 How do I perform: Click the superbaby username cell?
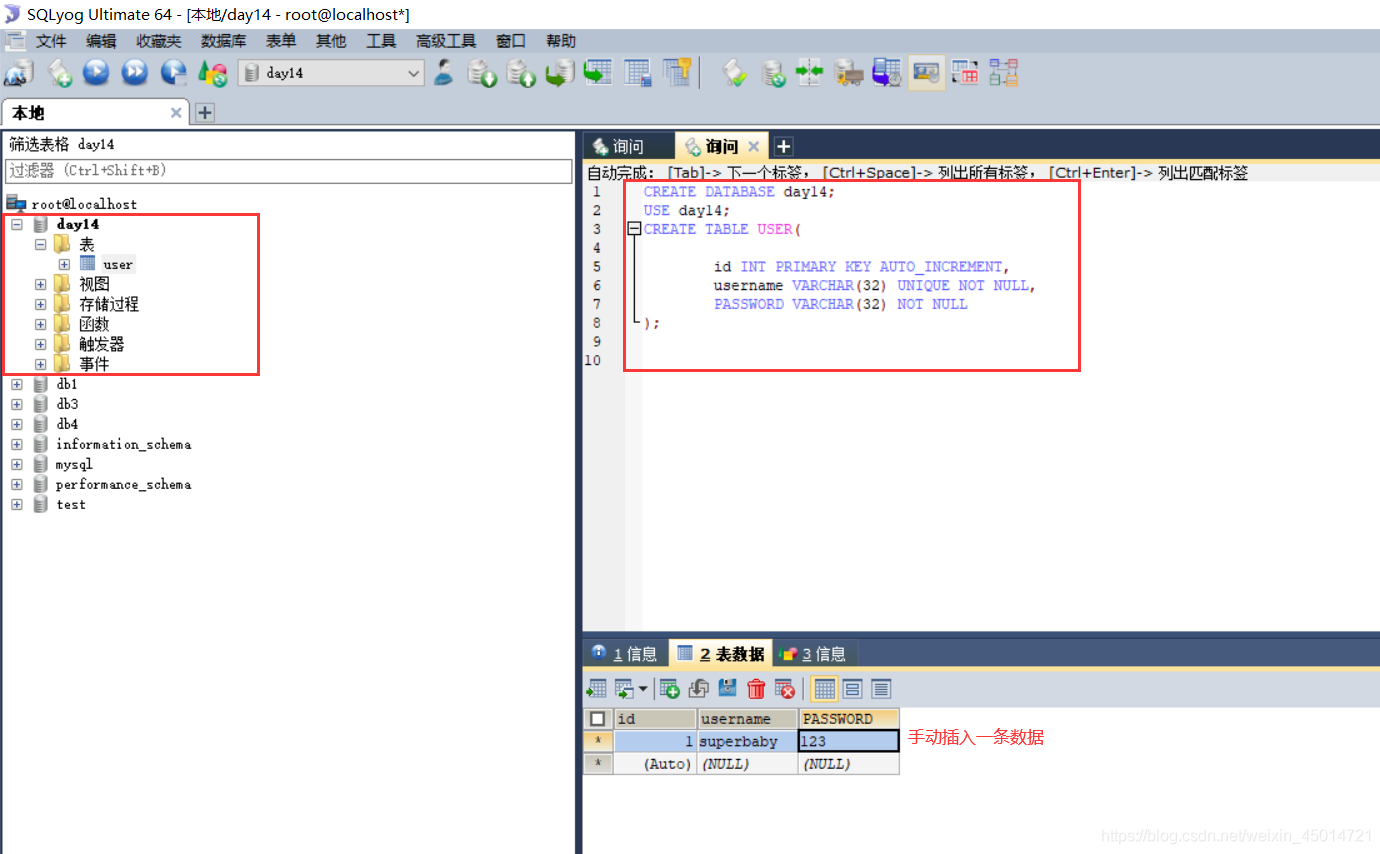[747, 741]
